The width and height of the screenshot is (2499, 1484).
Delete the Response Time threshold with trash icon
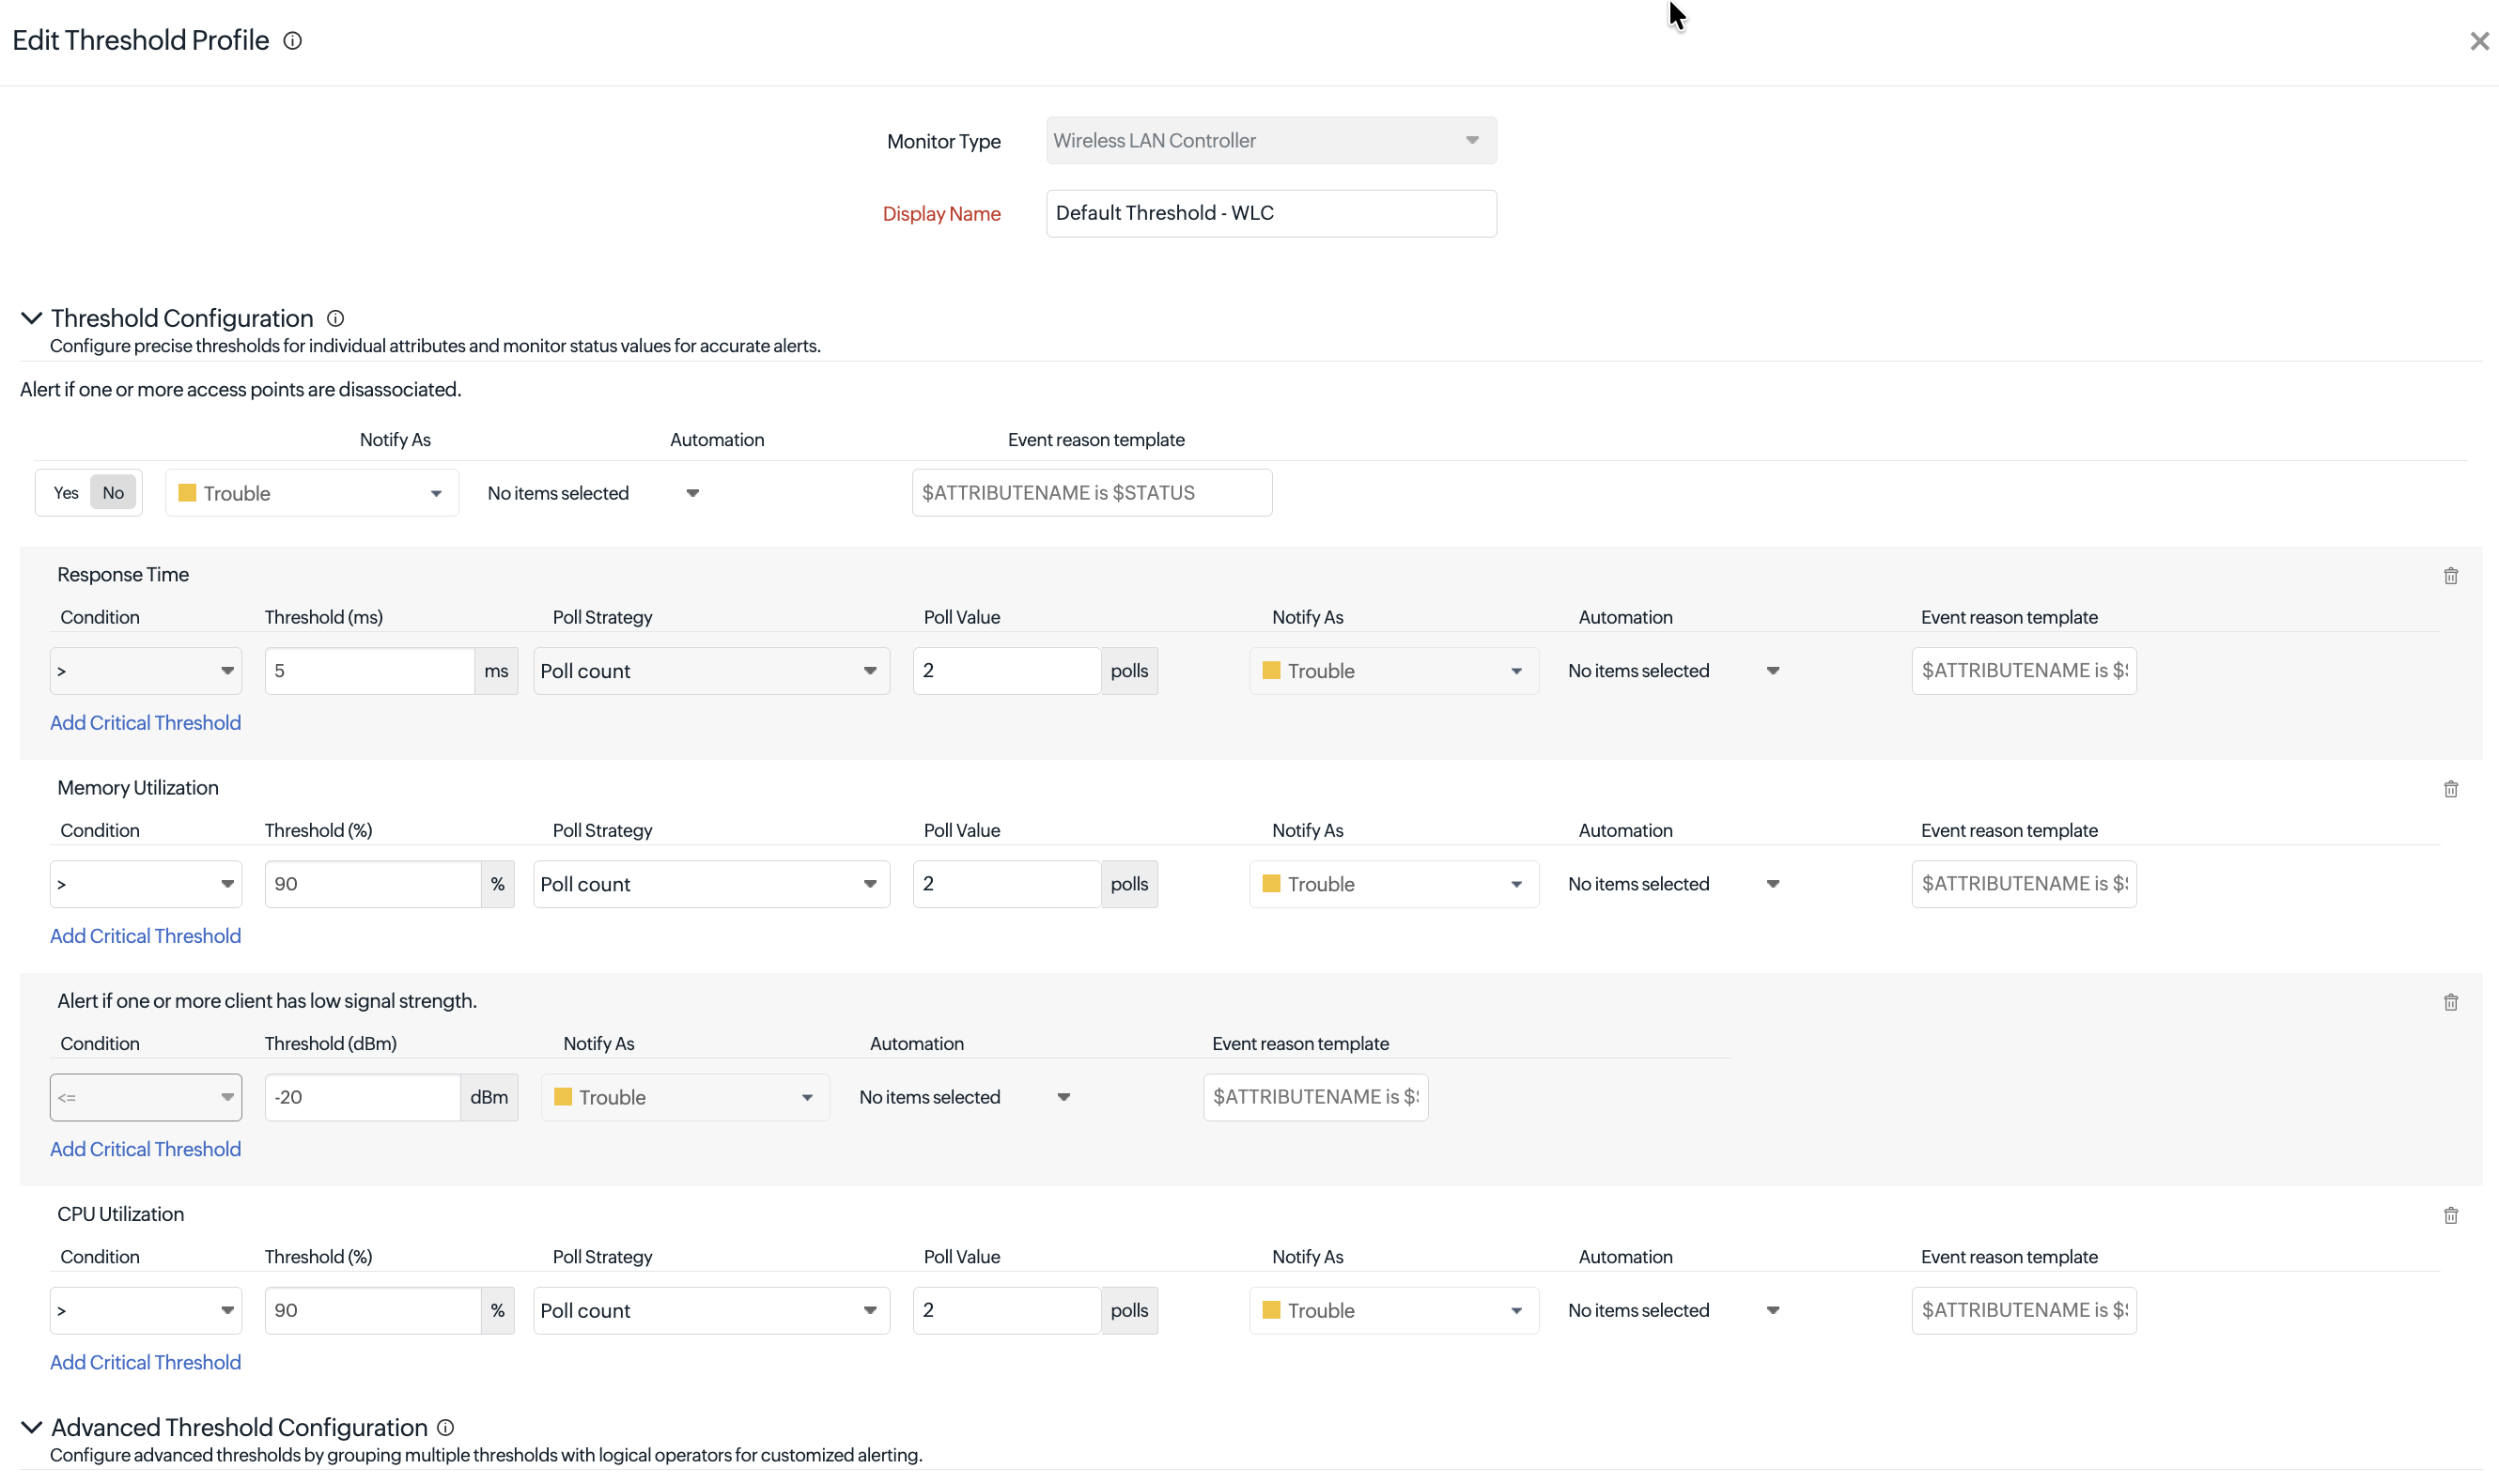pos(2450,576)
